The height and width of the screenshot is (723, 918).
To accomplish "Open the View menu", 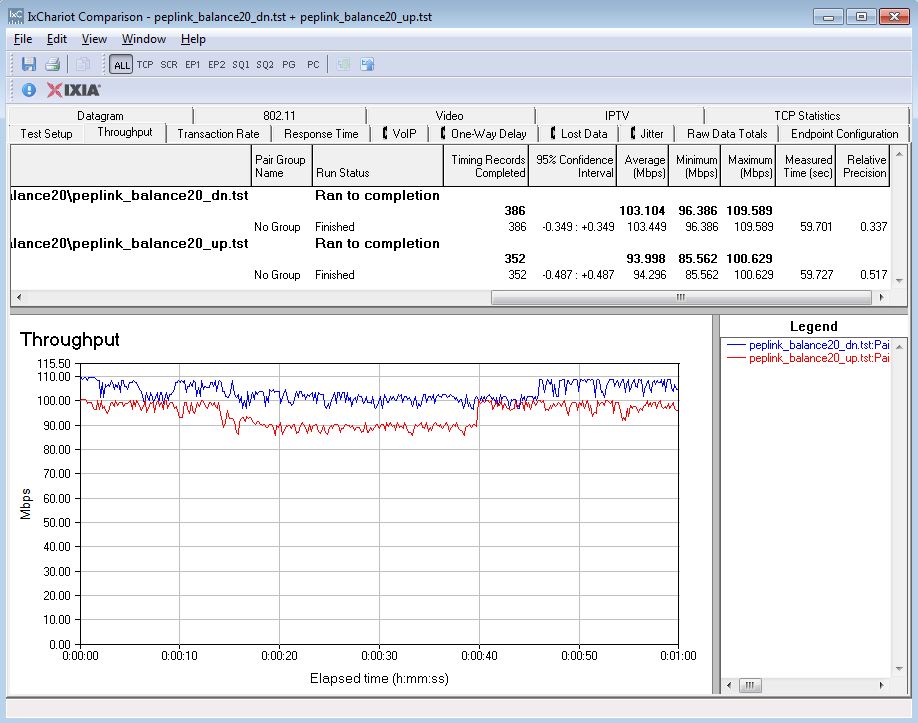I will [94, 39].
